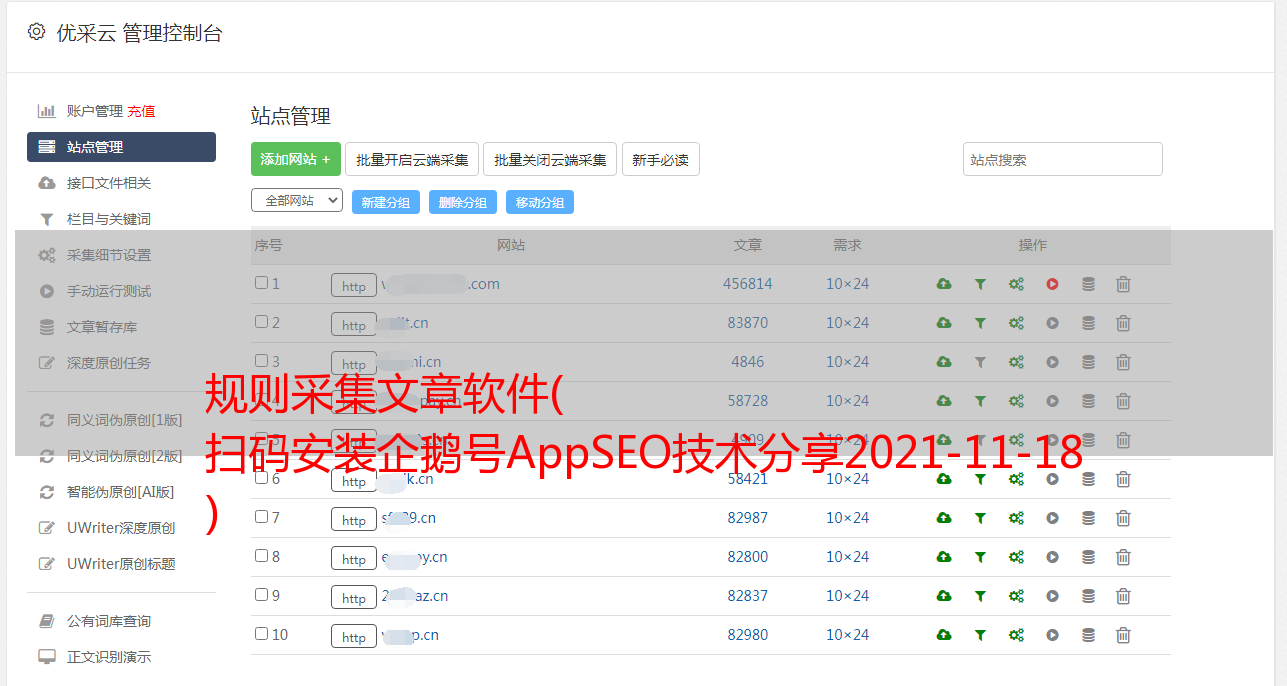The width and height of the screenshot is (1287, 686).
Task: Tick the checkbox for site row 1
Action: [x=261, y=283]
